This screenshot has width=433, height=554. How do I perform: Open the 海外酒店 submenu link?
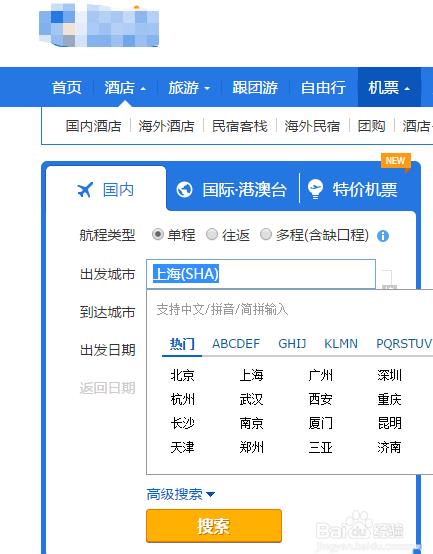pyautogui.click(x=166, y=126)
